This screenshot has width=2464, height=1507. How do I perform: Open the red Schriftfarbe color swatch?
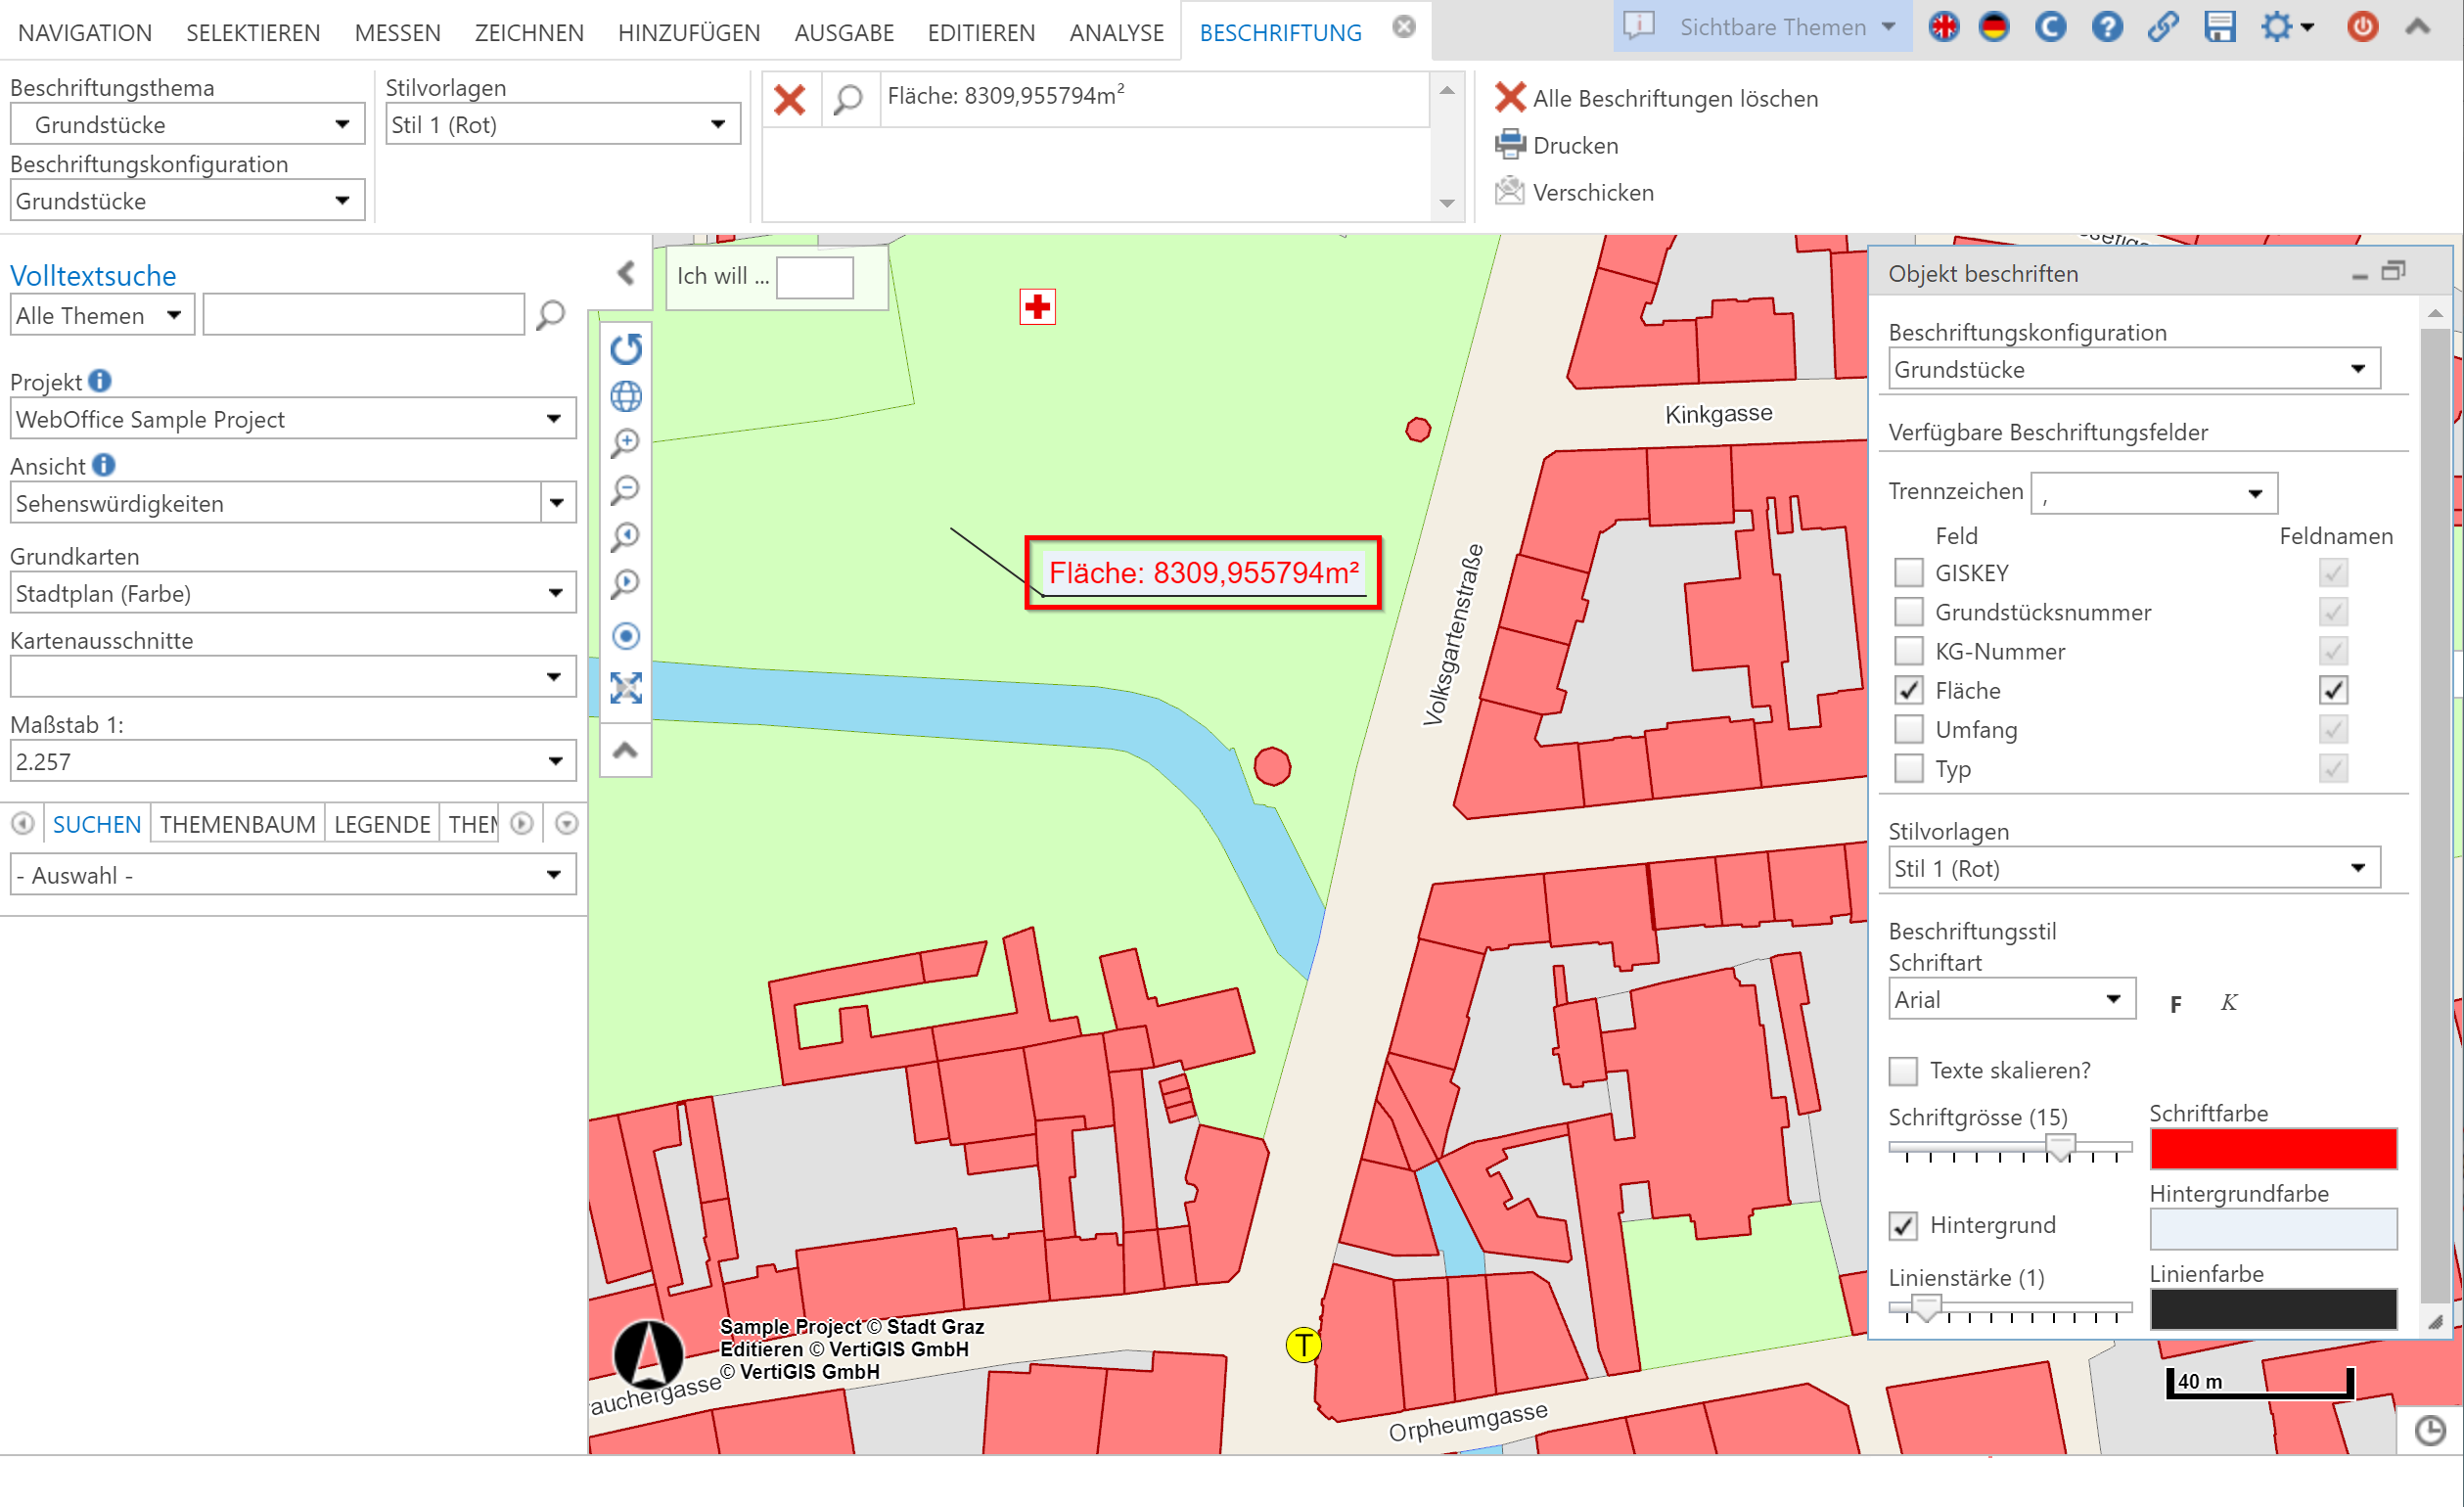click(2272, 1148)
